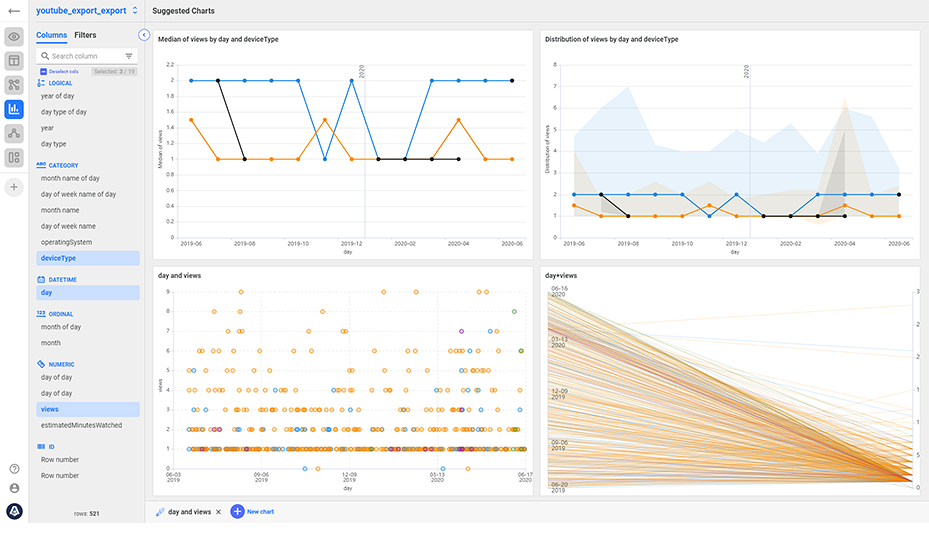The image size is (929, 534).
Task: Select the bar chart view icon
Action: tap(14, 109)
